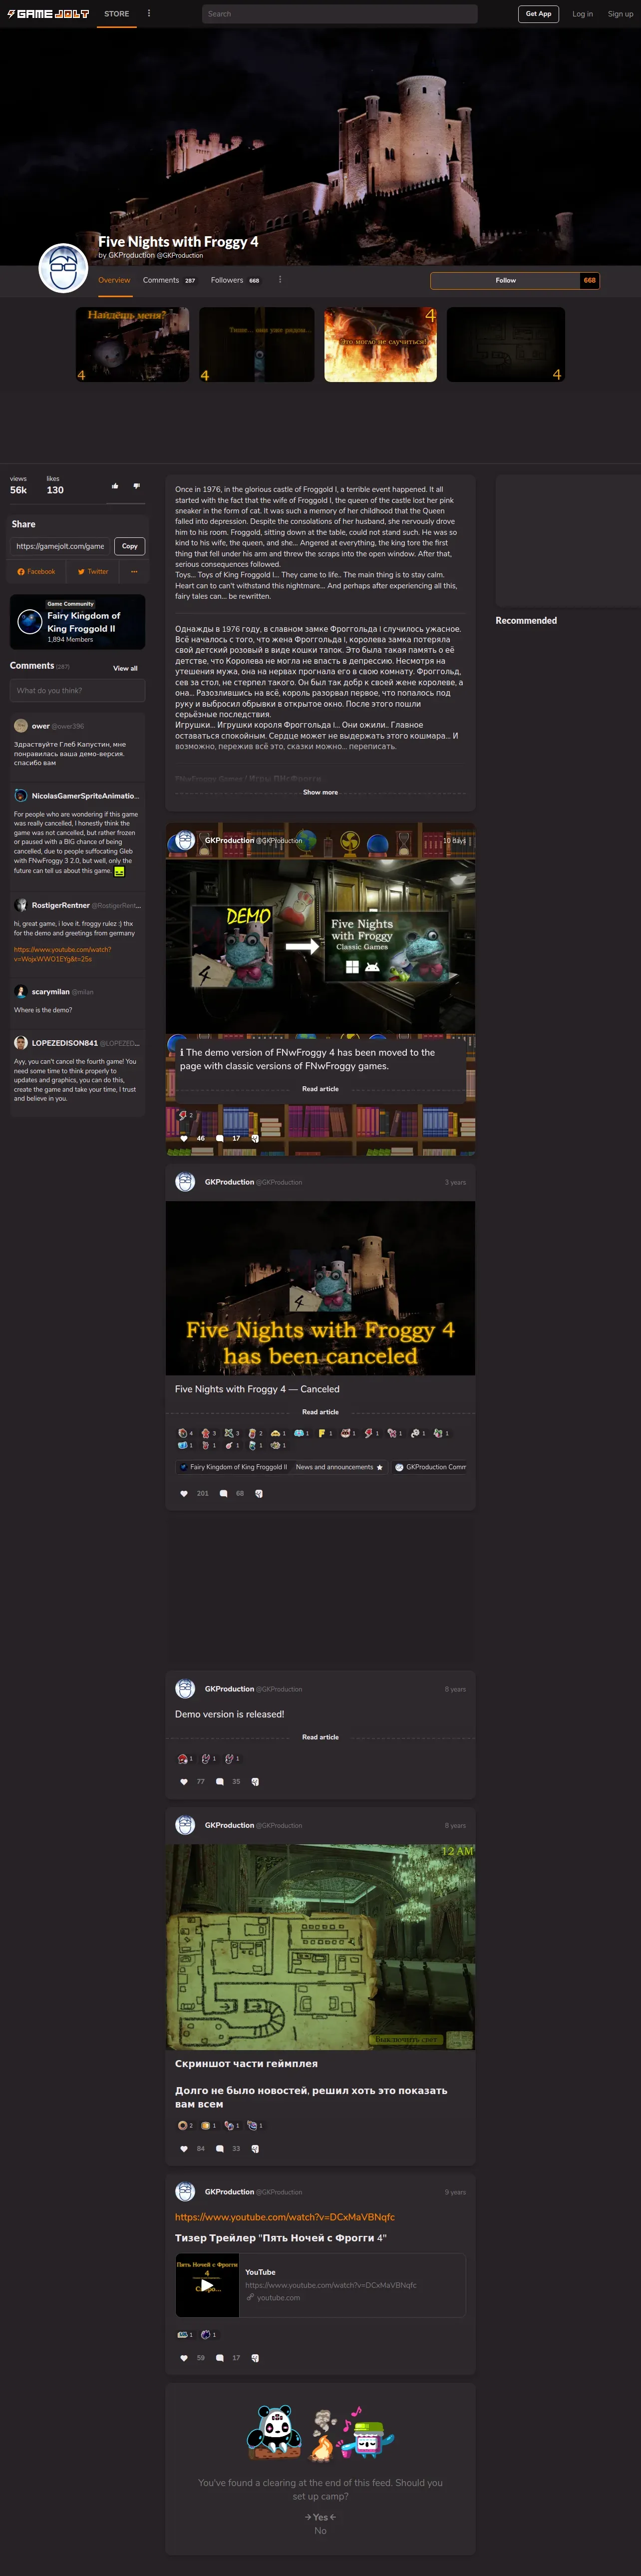Like the demo moved post (46 likes)
Screen dimensions: 641x2576
coord(183,1138)
